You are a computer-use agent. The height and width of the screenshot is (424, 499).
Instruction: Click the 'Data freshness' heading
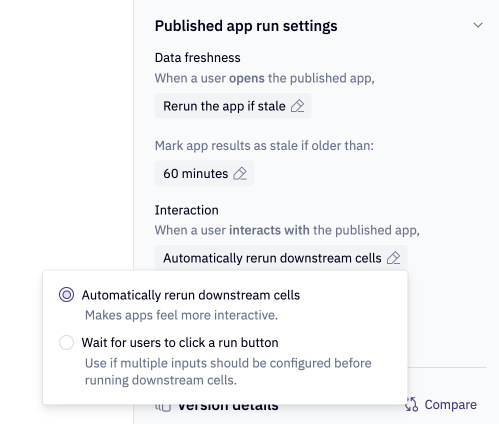point(197,58)
